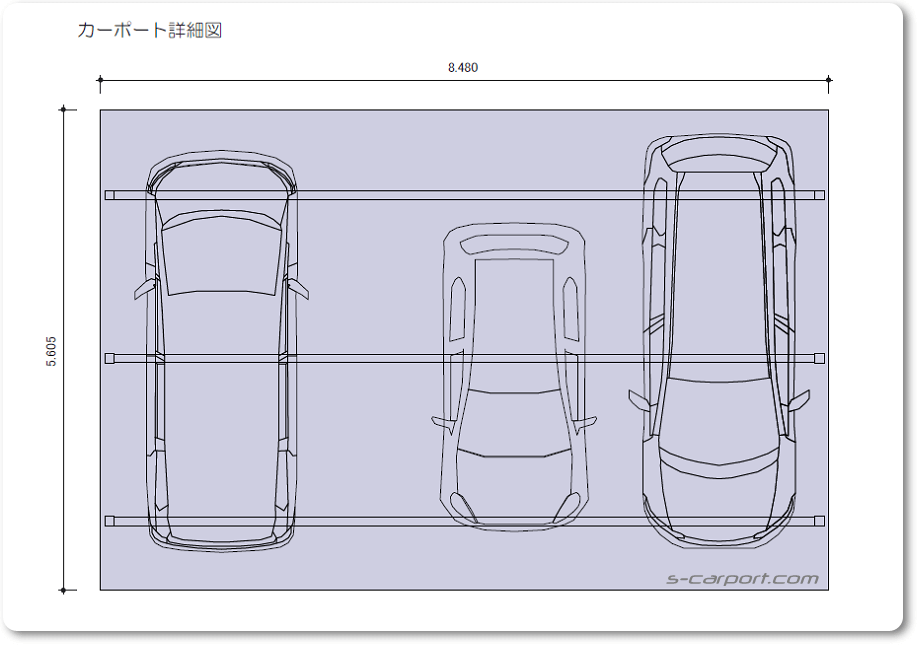The height and width of the screenshot is (645, 917).
Task: Click the top horizontal carport beam
Action: (464, 195)
